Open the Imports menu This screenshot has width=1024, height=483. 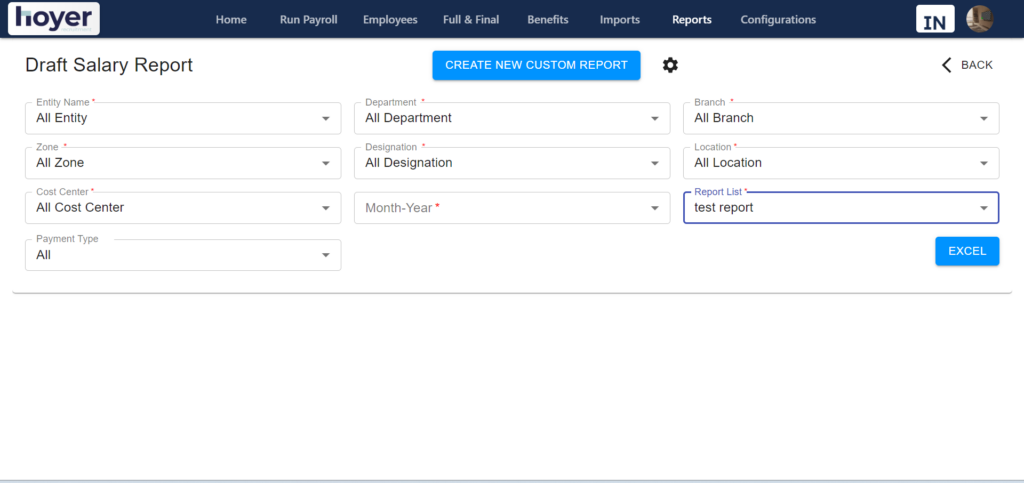620,20
